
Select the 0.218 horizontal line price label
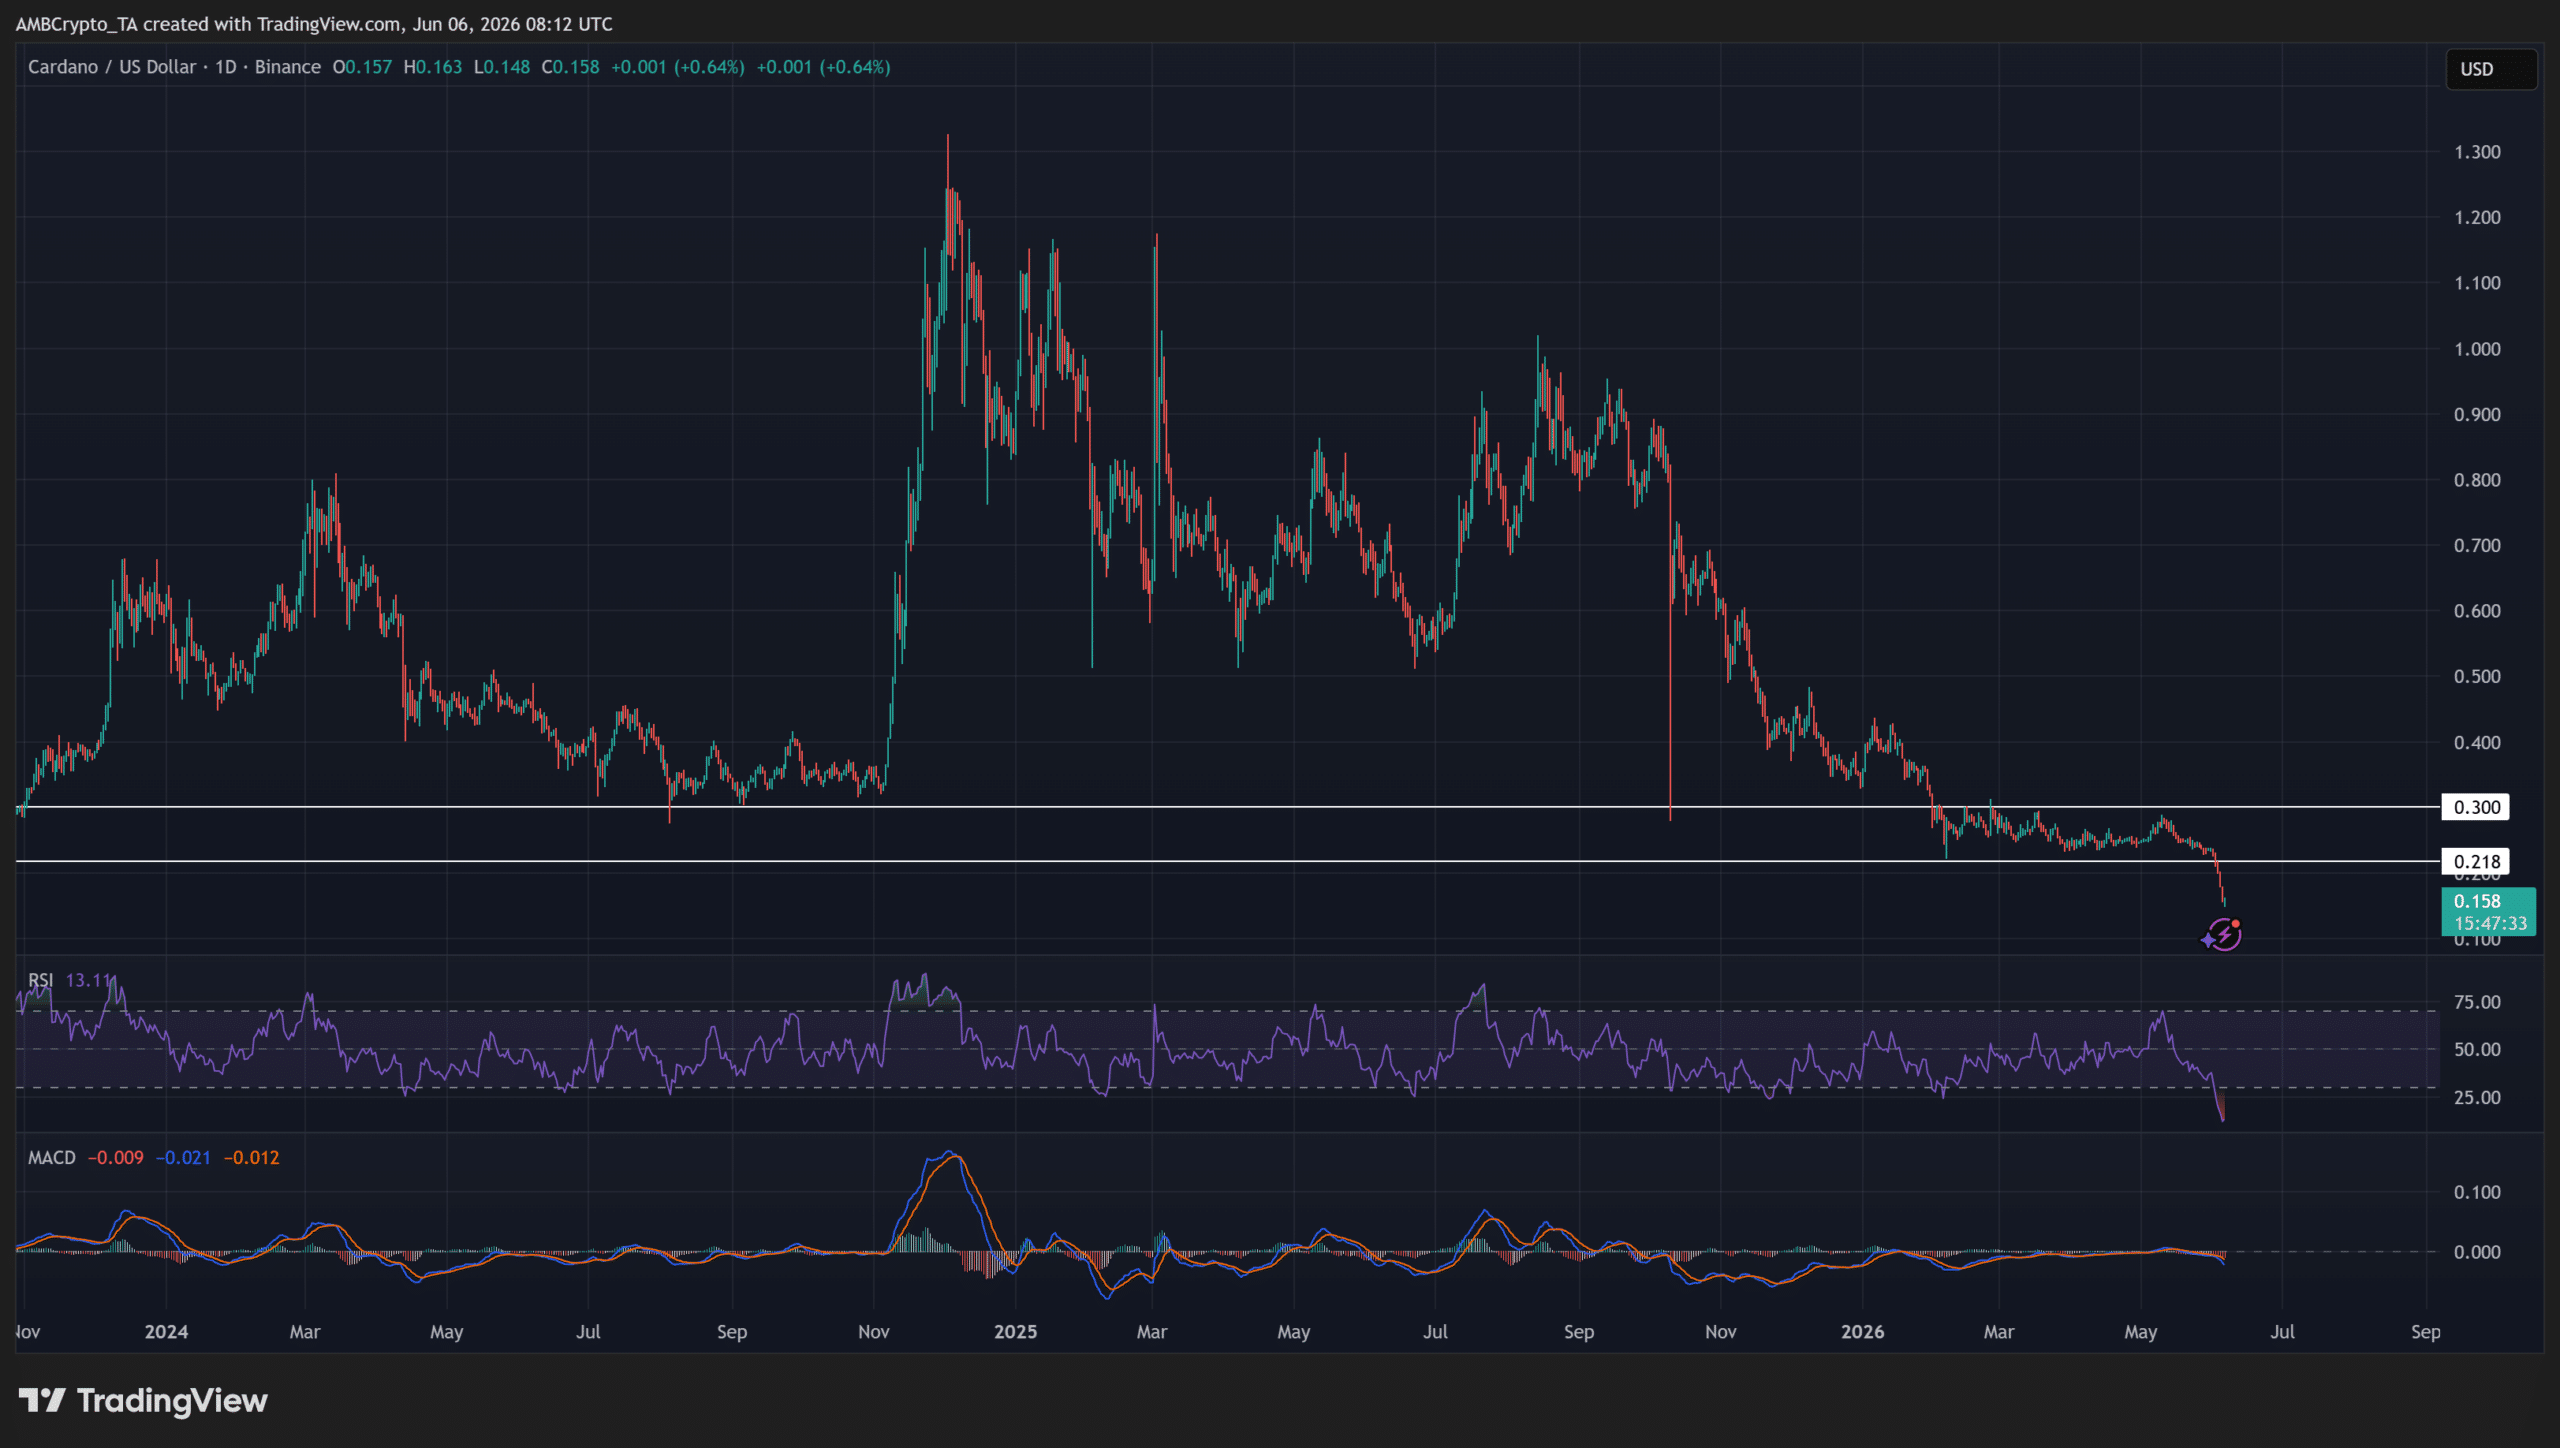(2475, 861)
